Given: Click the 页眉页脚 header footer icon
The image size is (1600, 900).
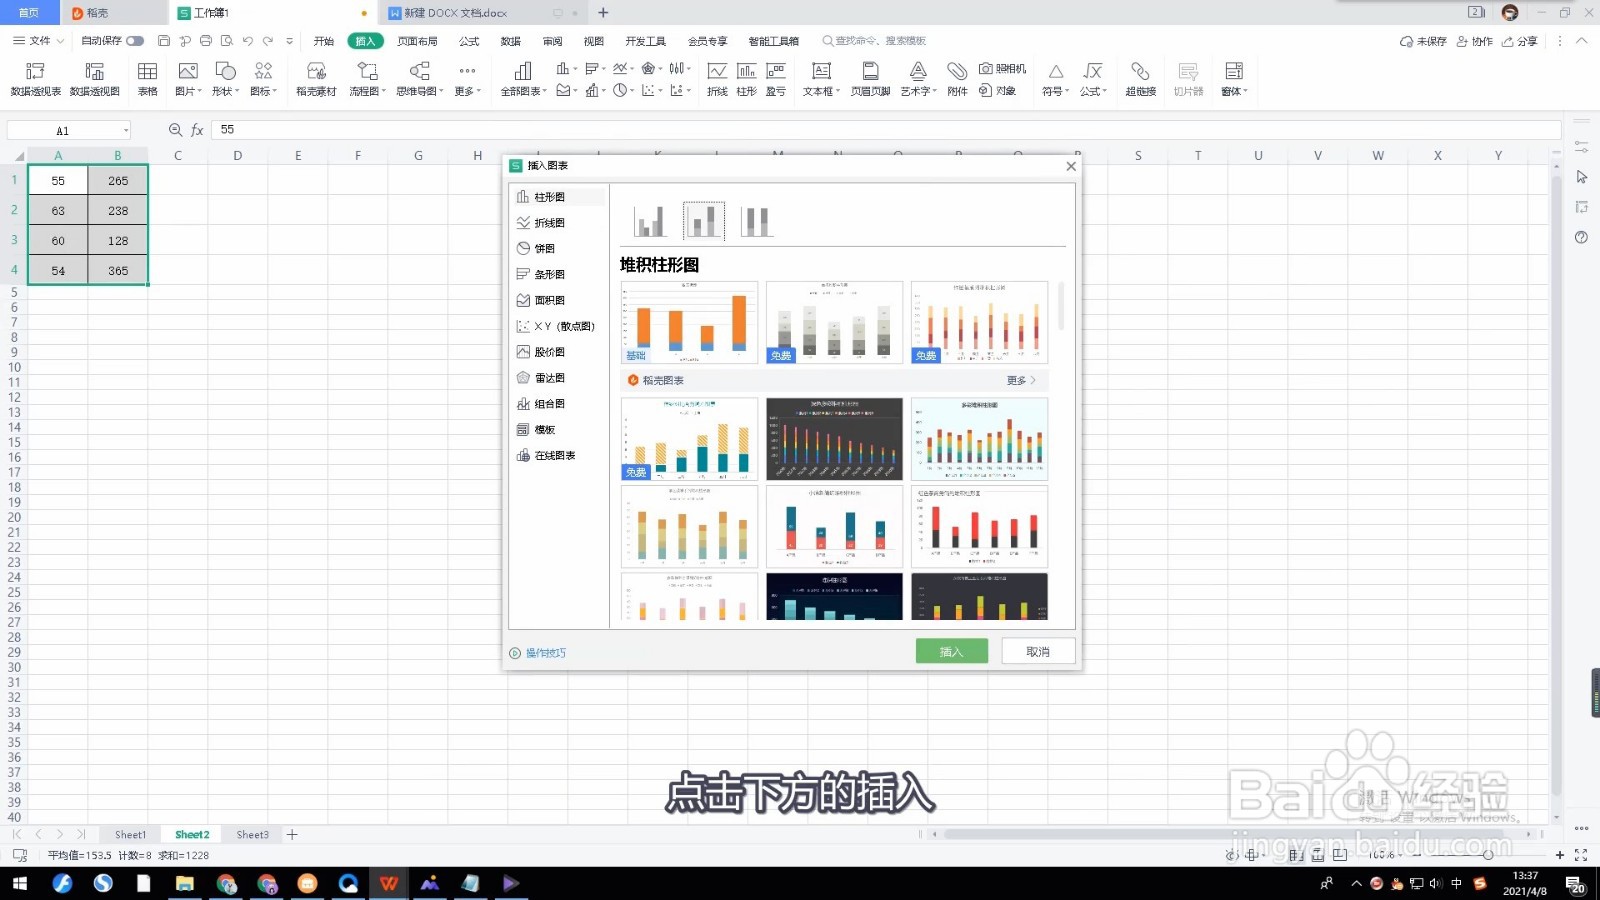Looking at the screenshot, I should (870, 78).
